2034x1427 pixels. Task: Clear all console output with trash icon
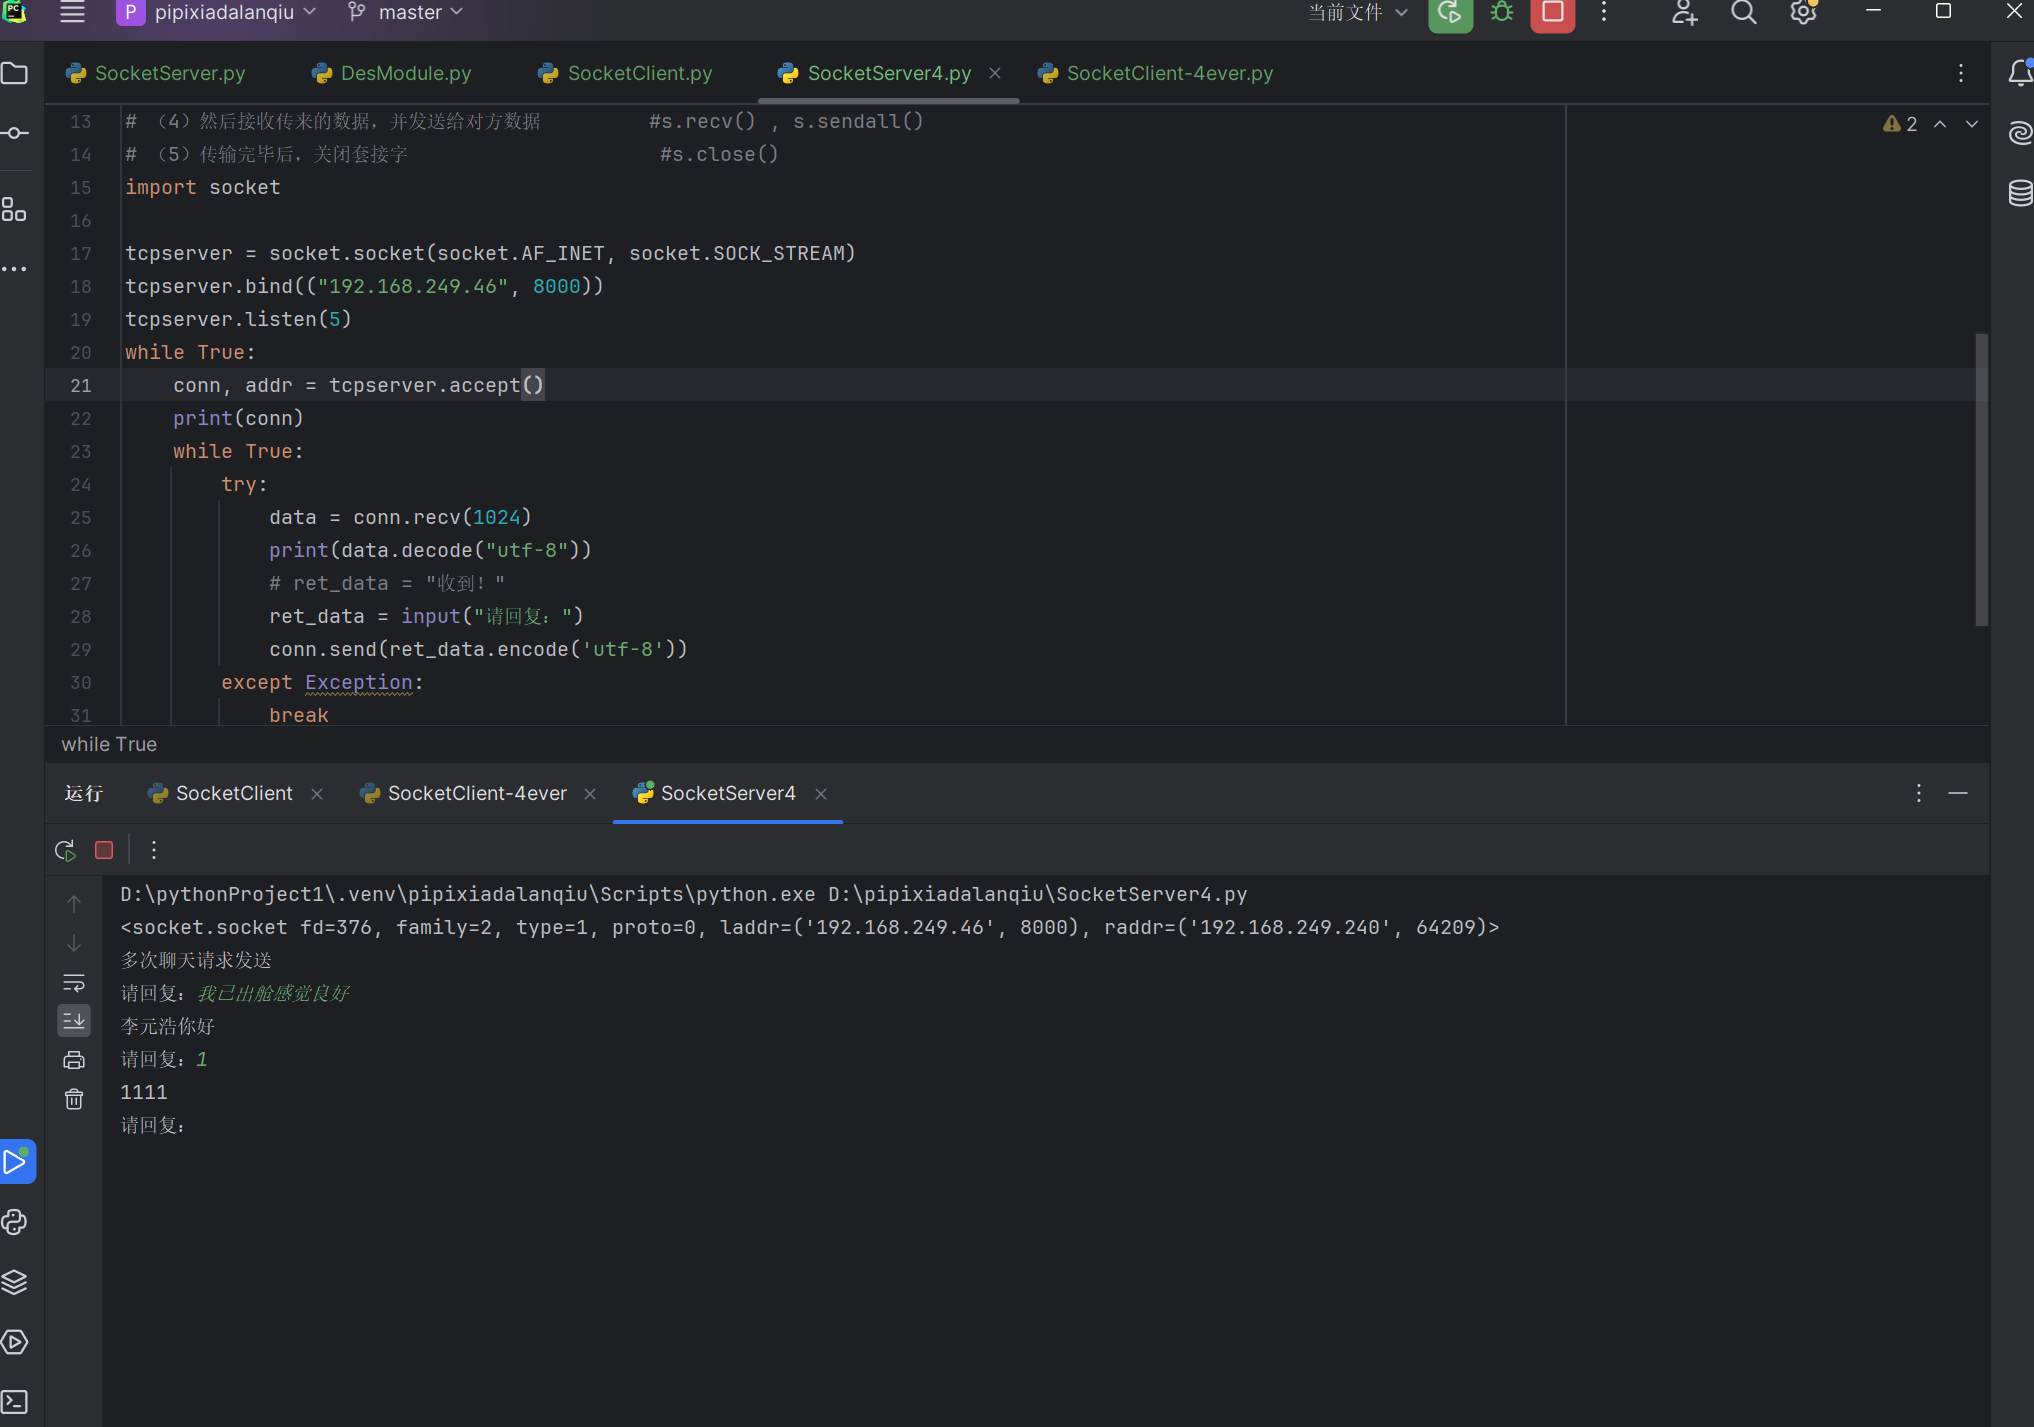[x=74, y=1099]
